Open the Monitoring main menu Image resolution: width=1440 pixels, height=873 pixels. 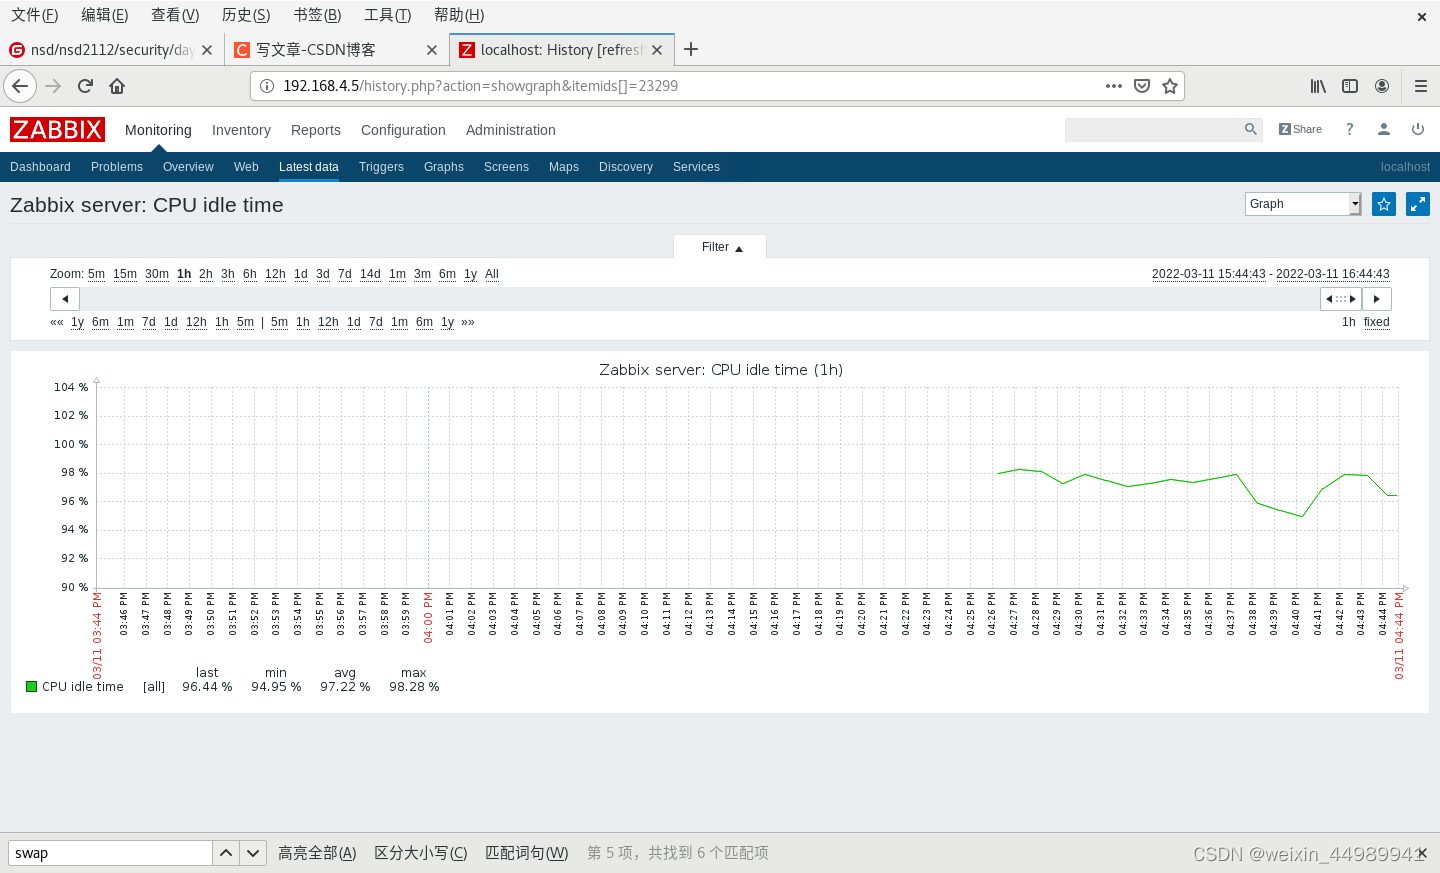pos(158,130)
